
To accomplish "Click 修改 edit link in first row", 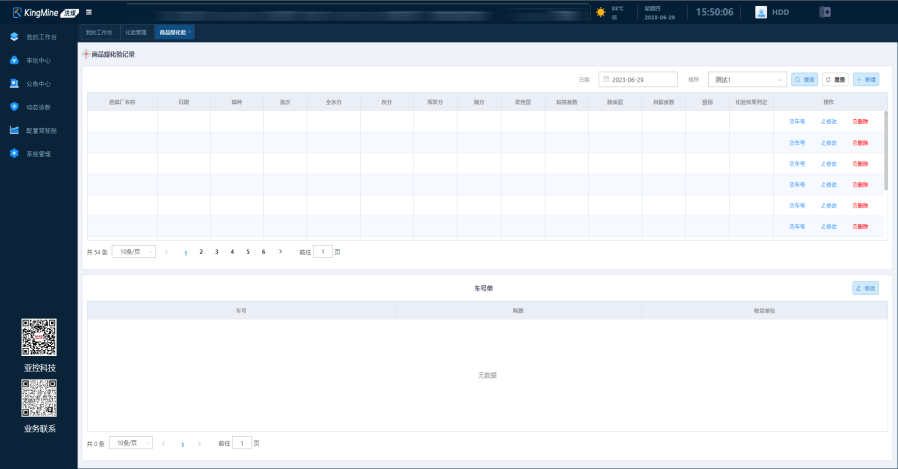I will click(x=829, y=121).
